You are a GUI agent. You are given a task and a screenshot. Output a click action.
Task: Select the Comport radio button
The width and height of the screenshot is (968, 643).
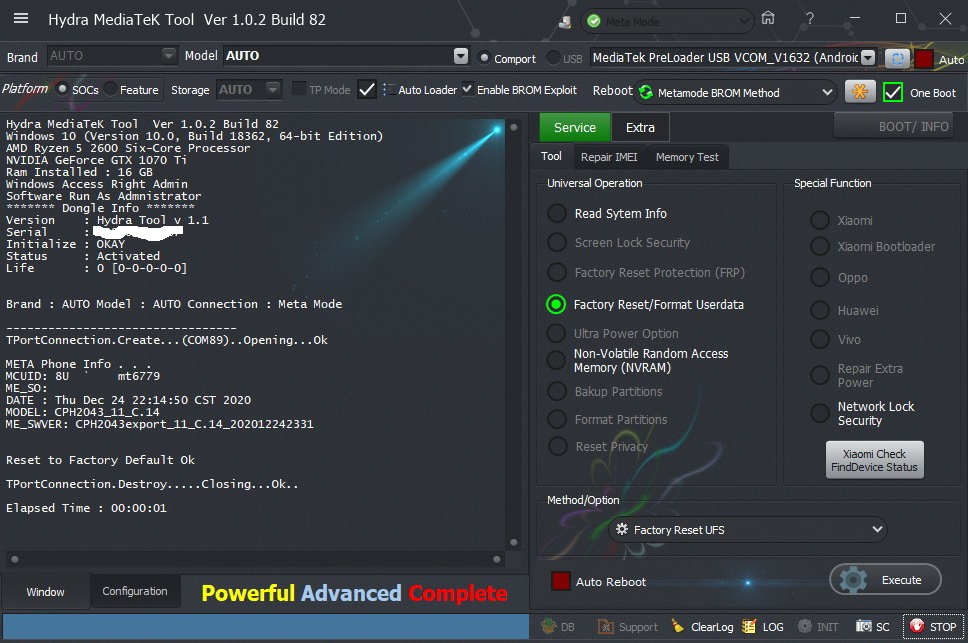pyautogui.click(x=485, y=58)
